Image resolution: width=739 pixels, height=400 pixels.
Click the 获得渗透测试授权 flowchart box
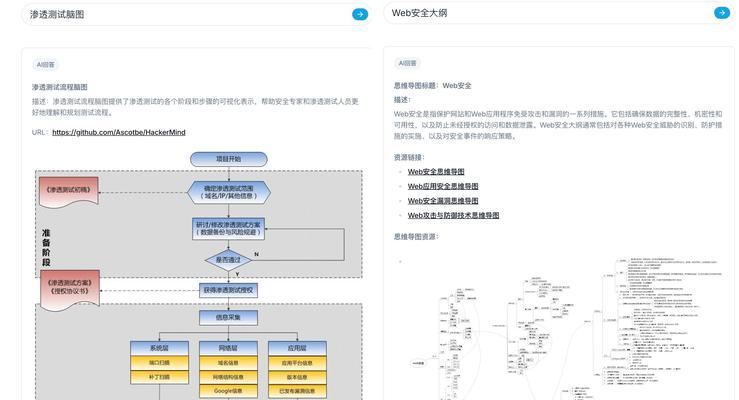coord(229,290)
